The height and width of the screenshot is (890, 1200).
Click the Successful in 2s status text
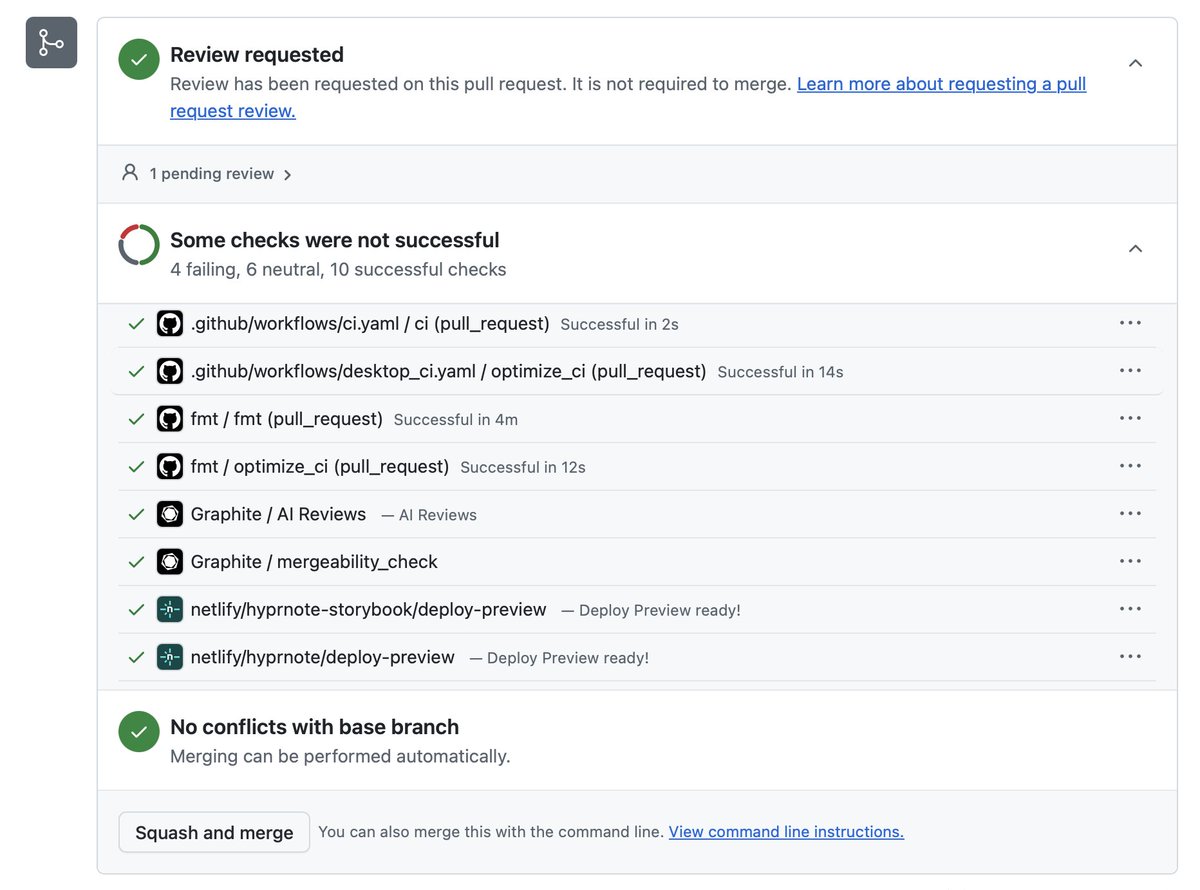point(620,325)
